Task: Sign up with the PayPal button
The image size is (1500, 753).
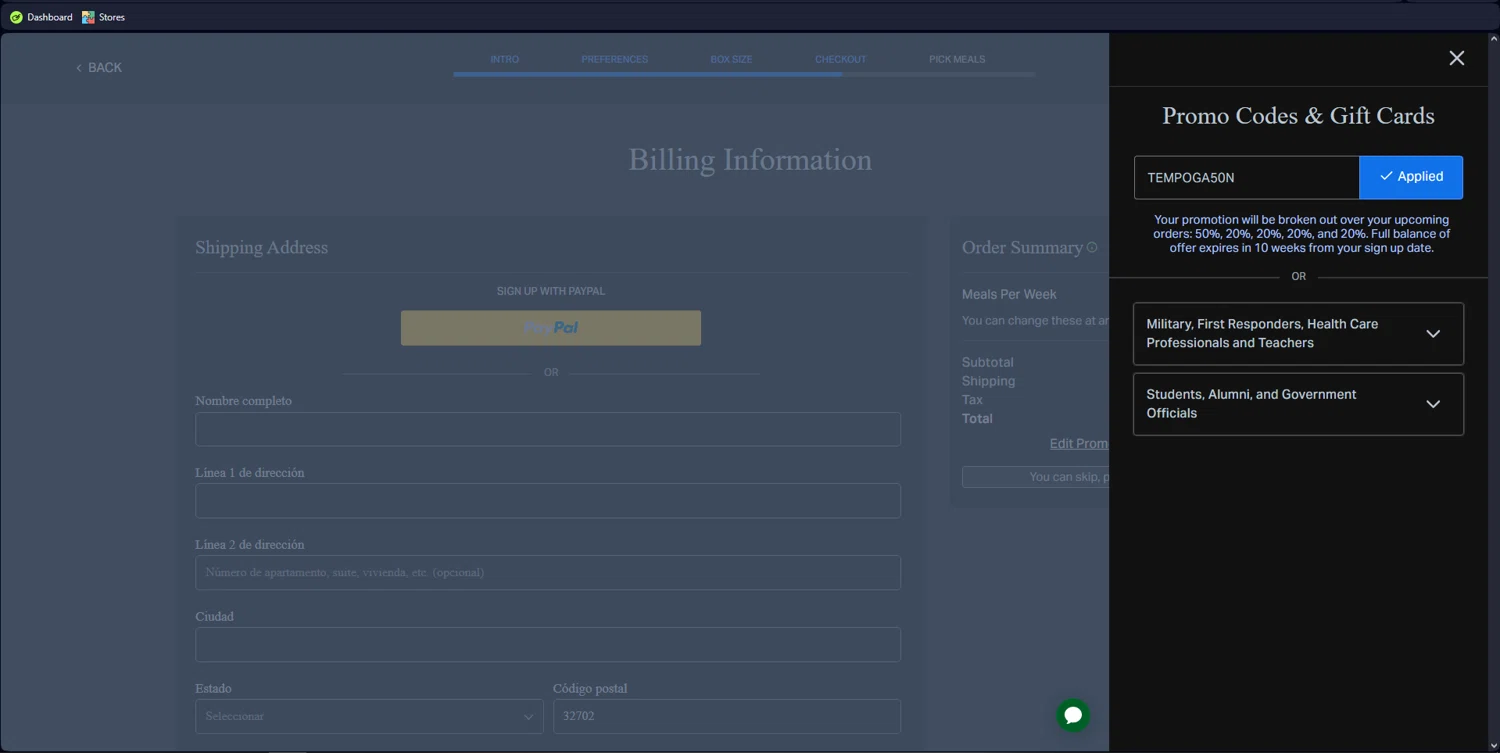Action: [551, 328]
